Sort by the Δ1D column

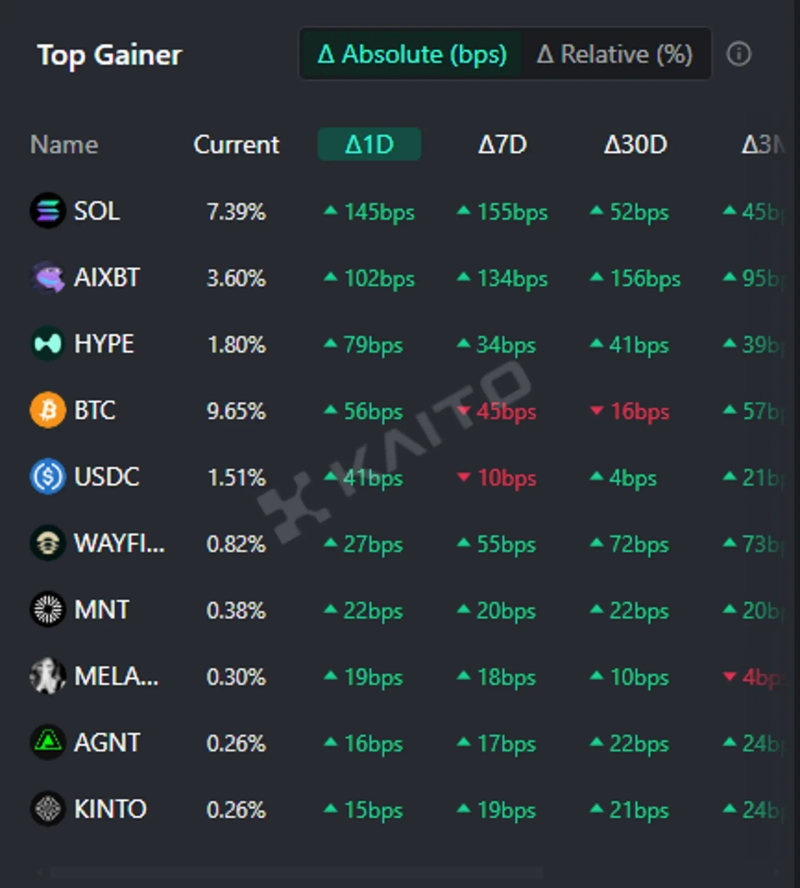(369, 145)
